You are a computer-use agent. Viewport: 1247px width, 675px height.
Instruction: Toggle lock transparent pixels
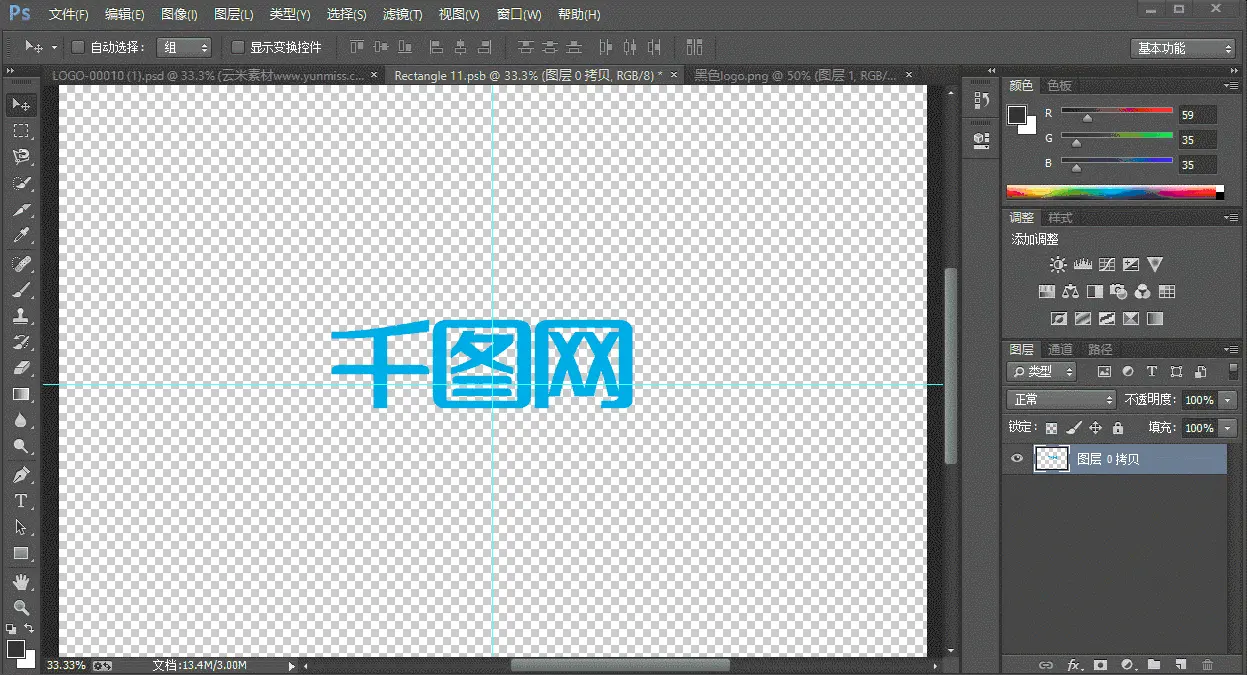1052,428
